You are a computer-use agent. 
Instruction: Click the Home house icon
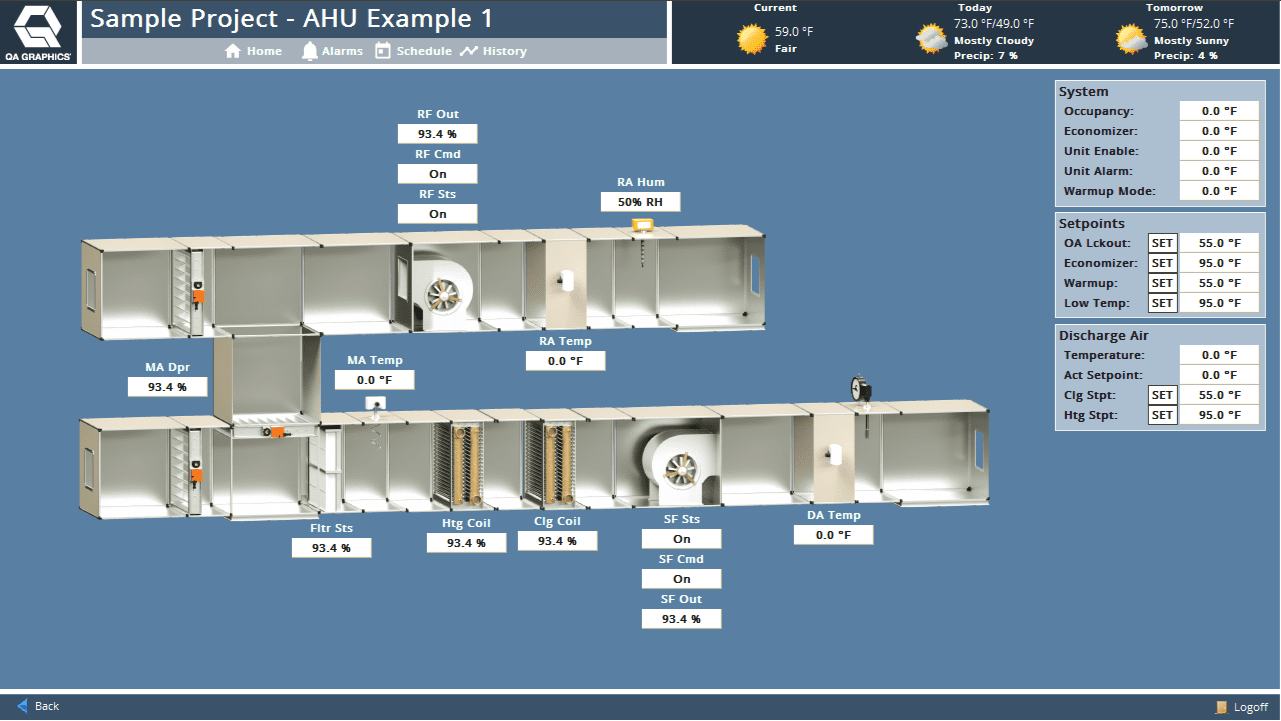pyautogui.click(x=233, y=51)
